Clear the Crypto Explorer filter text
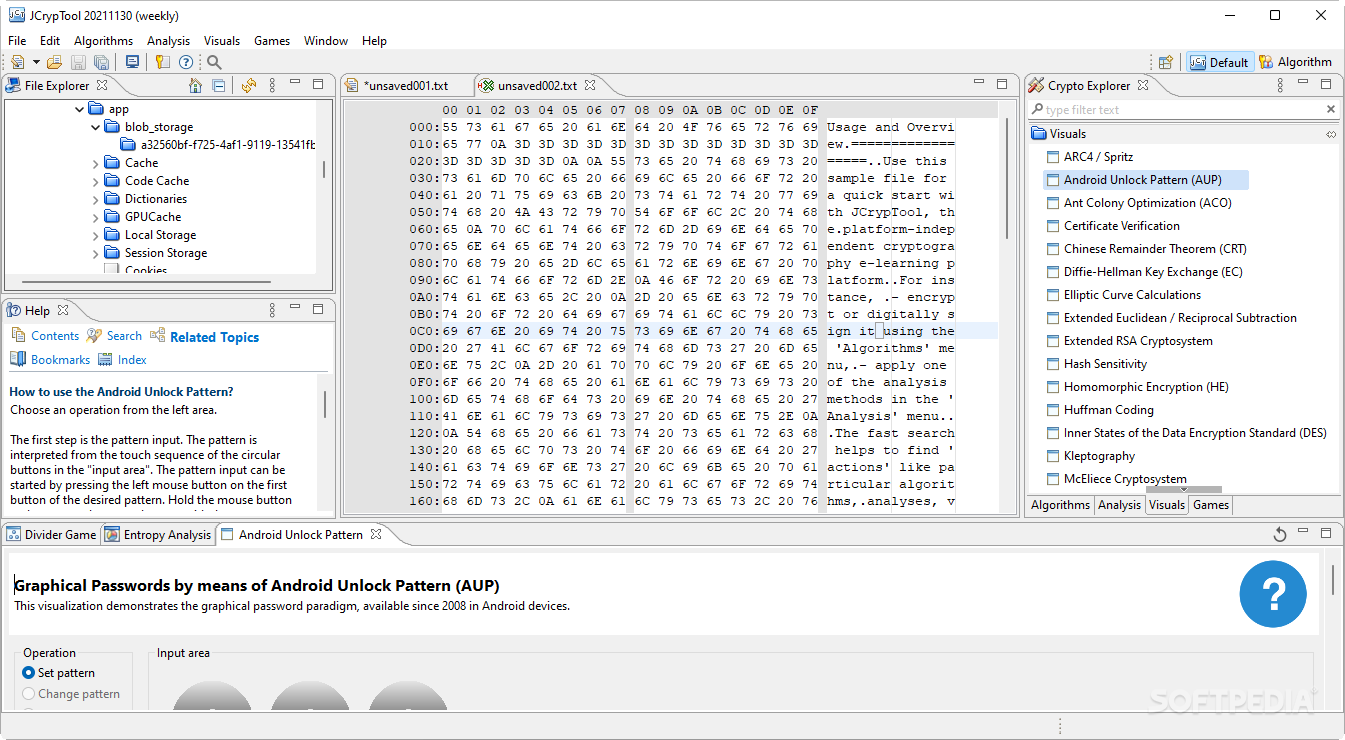This screenshot has height=740, width=1345. 1331,109
